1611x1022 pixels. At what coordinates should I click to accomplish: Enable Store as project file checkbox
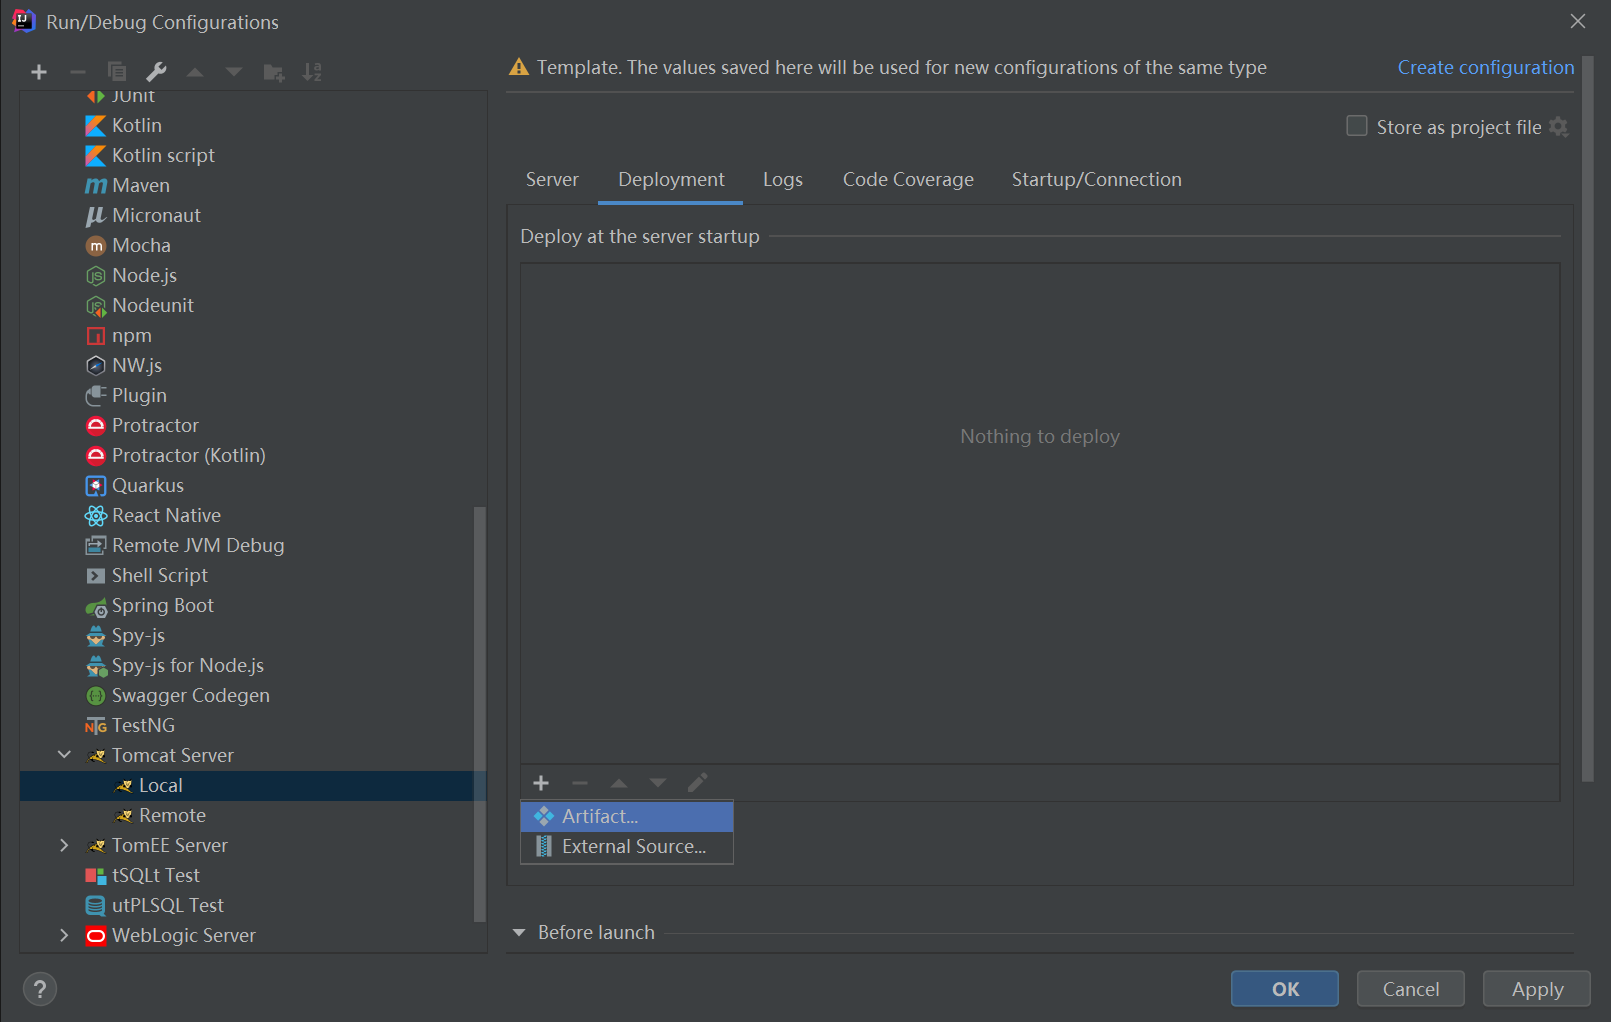pos(1357,126)
